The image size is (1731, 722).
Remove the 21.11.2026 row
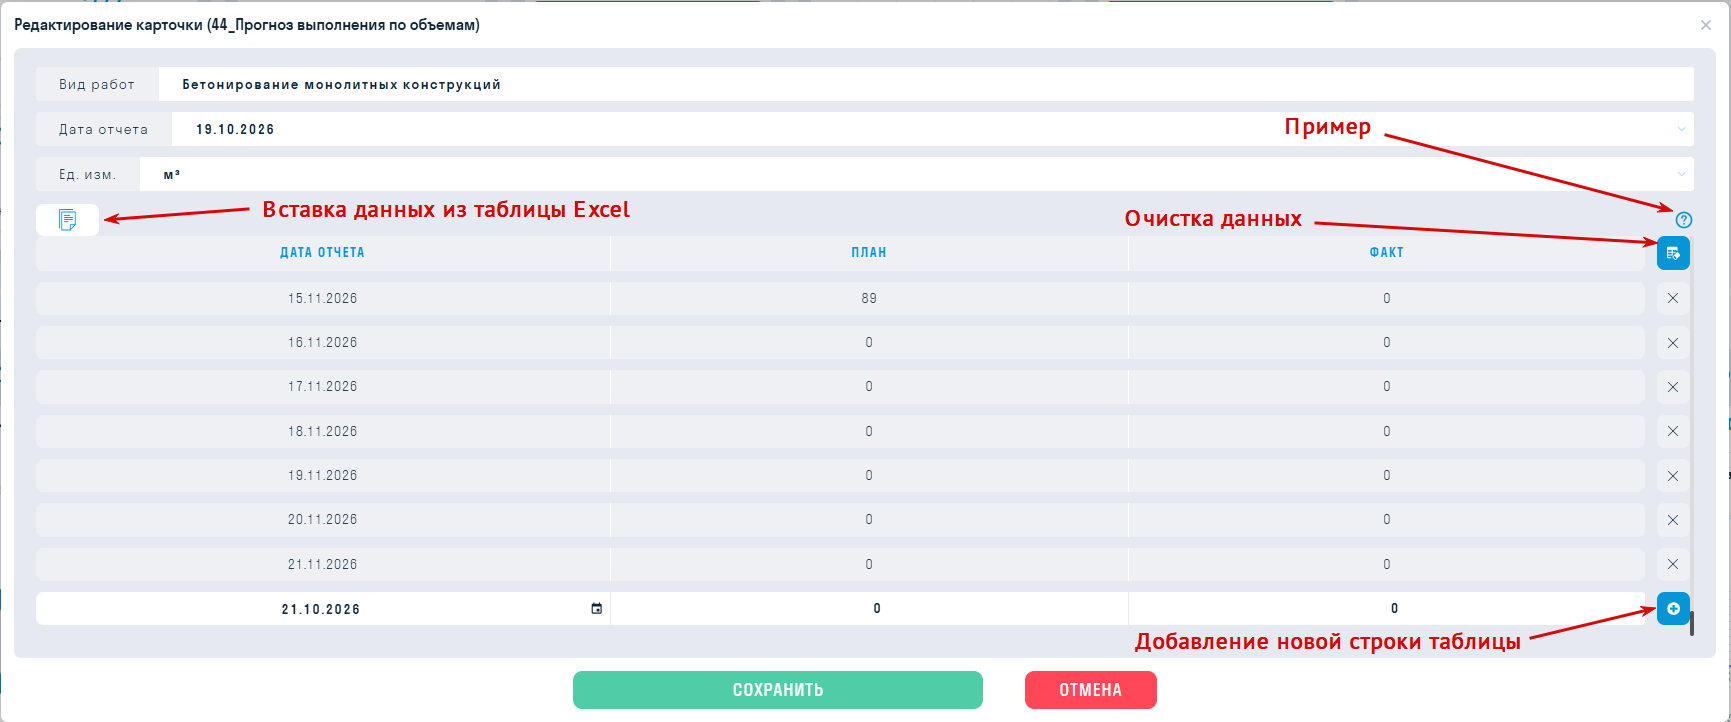point(1673,564)
